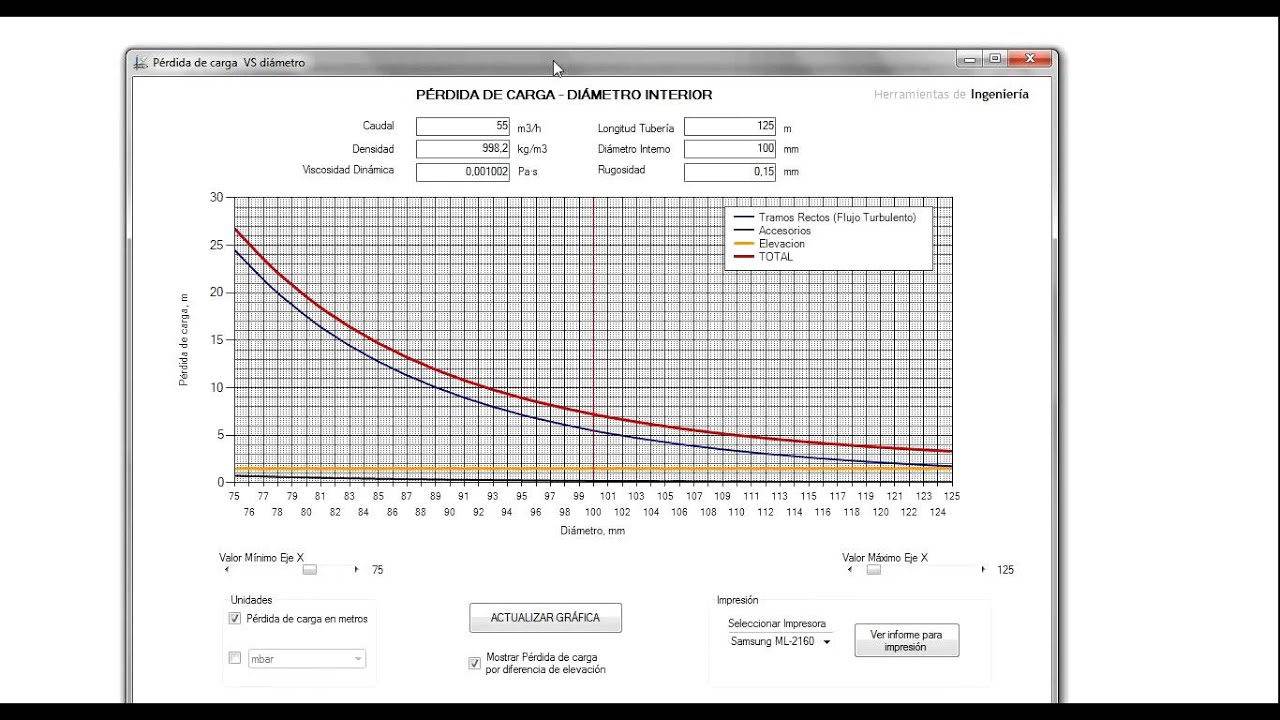Click the Valor Máximo Eje X value 125

1005,570
